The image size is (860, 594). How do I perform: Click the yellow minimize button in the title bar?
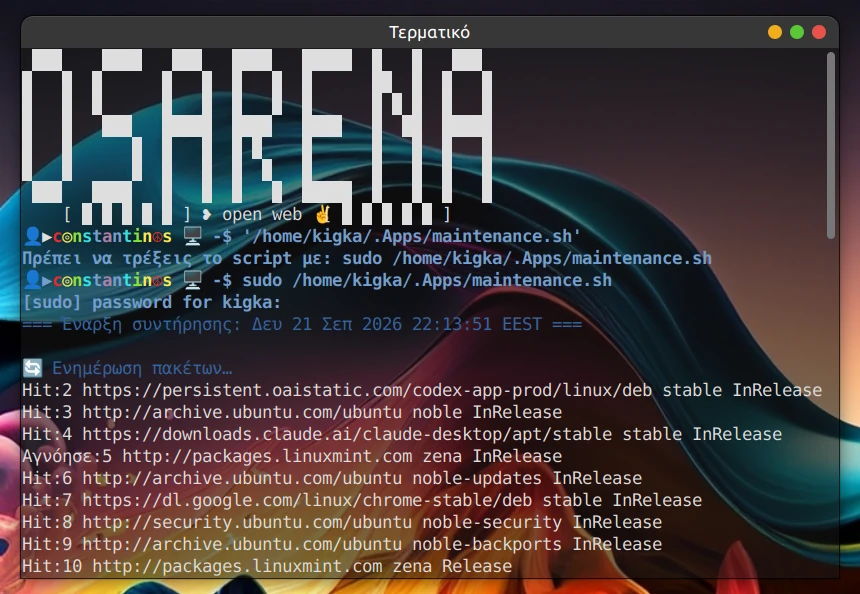point(774,32)
